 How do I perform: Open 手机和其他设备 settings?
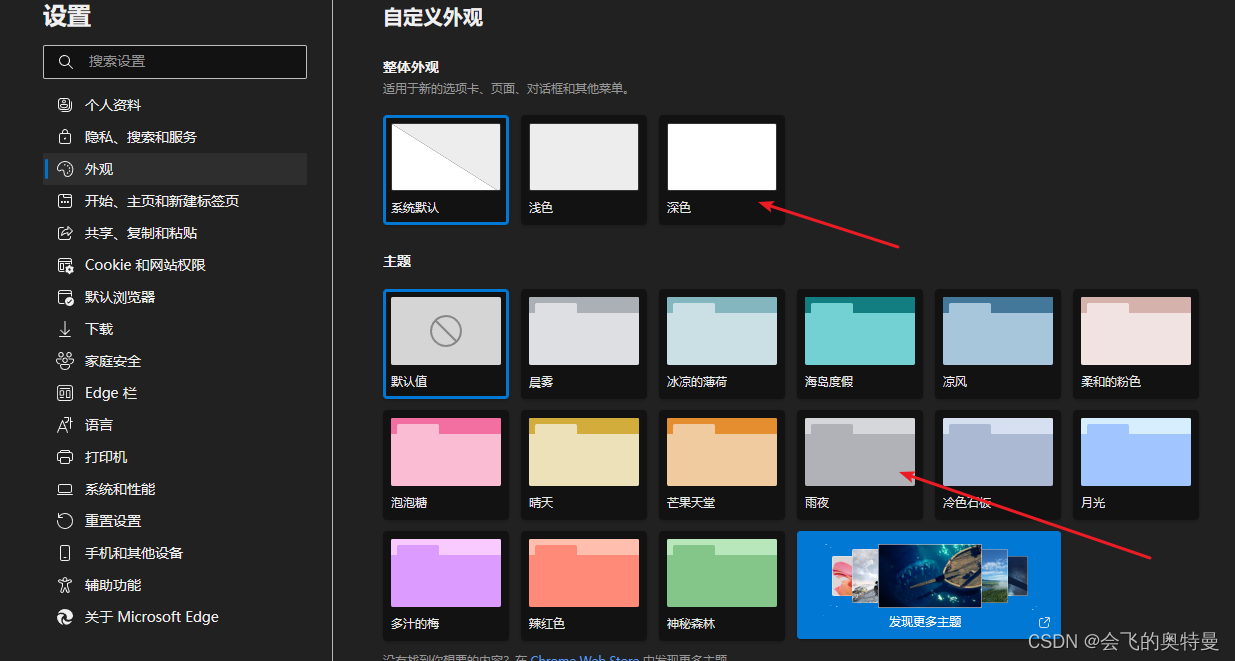click(x=175, y=553)
